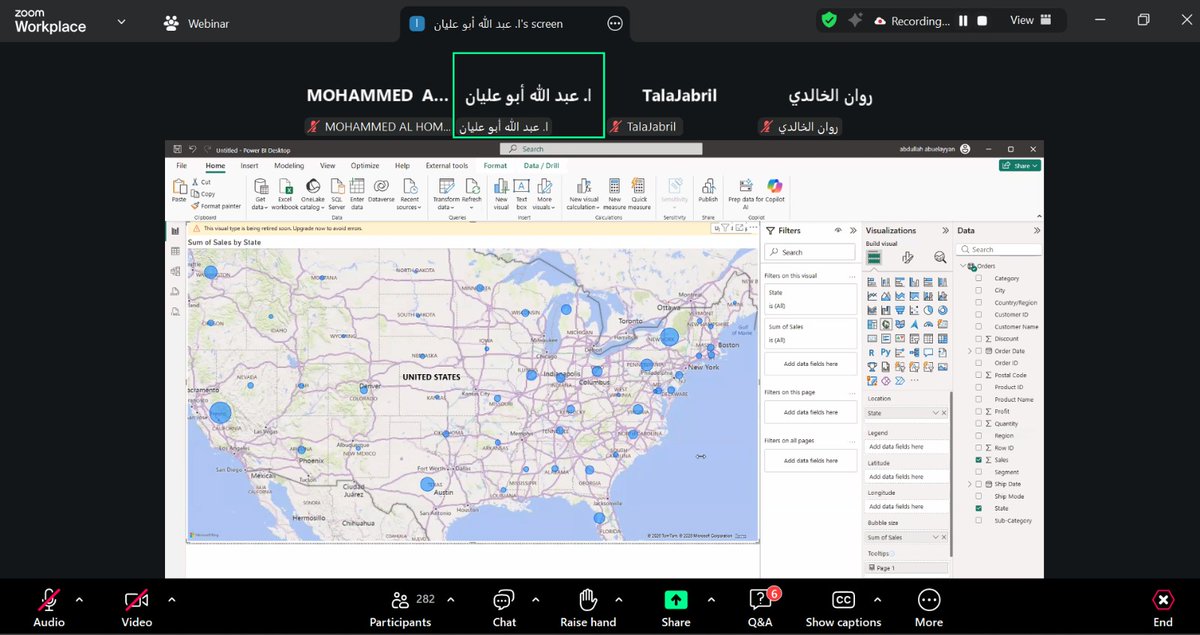Check the Quantity field checkbox

(979, 423)
